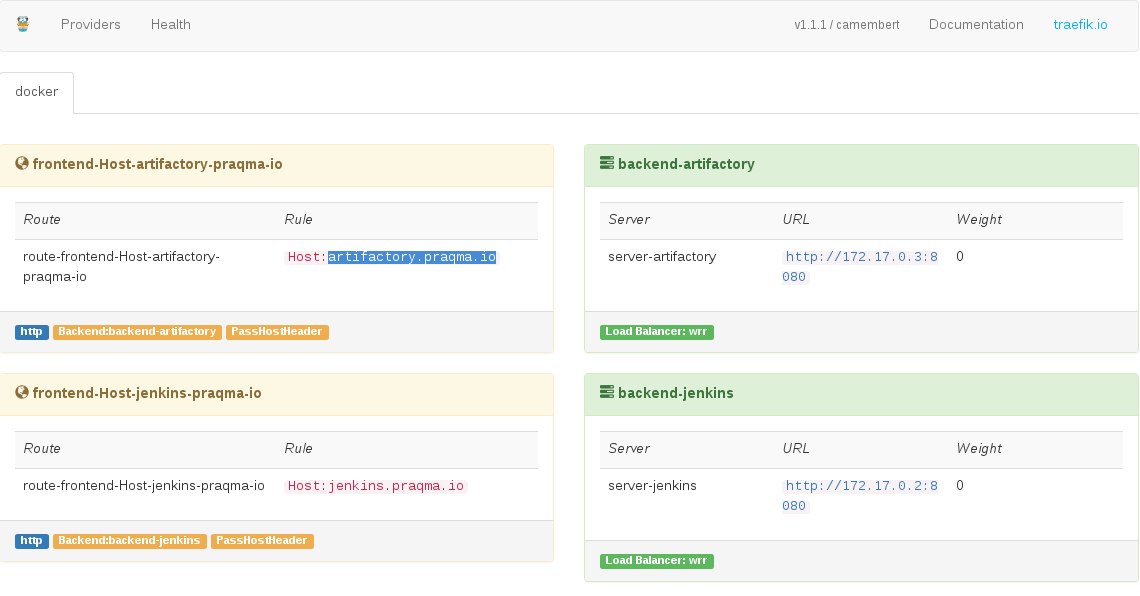Viewport: 1140px width, 596px height.
Task: Click the Host:jenkins.praqma.io rule text
Action: pyautogui.click(x=375, y=486)
